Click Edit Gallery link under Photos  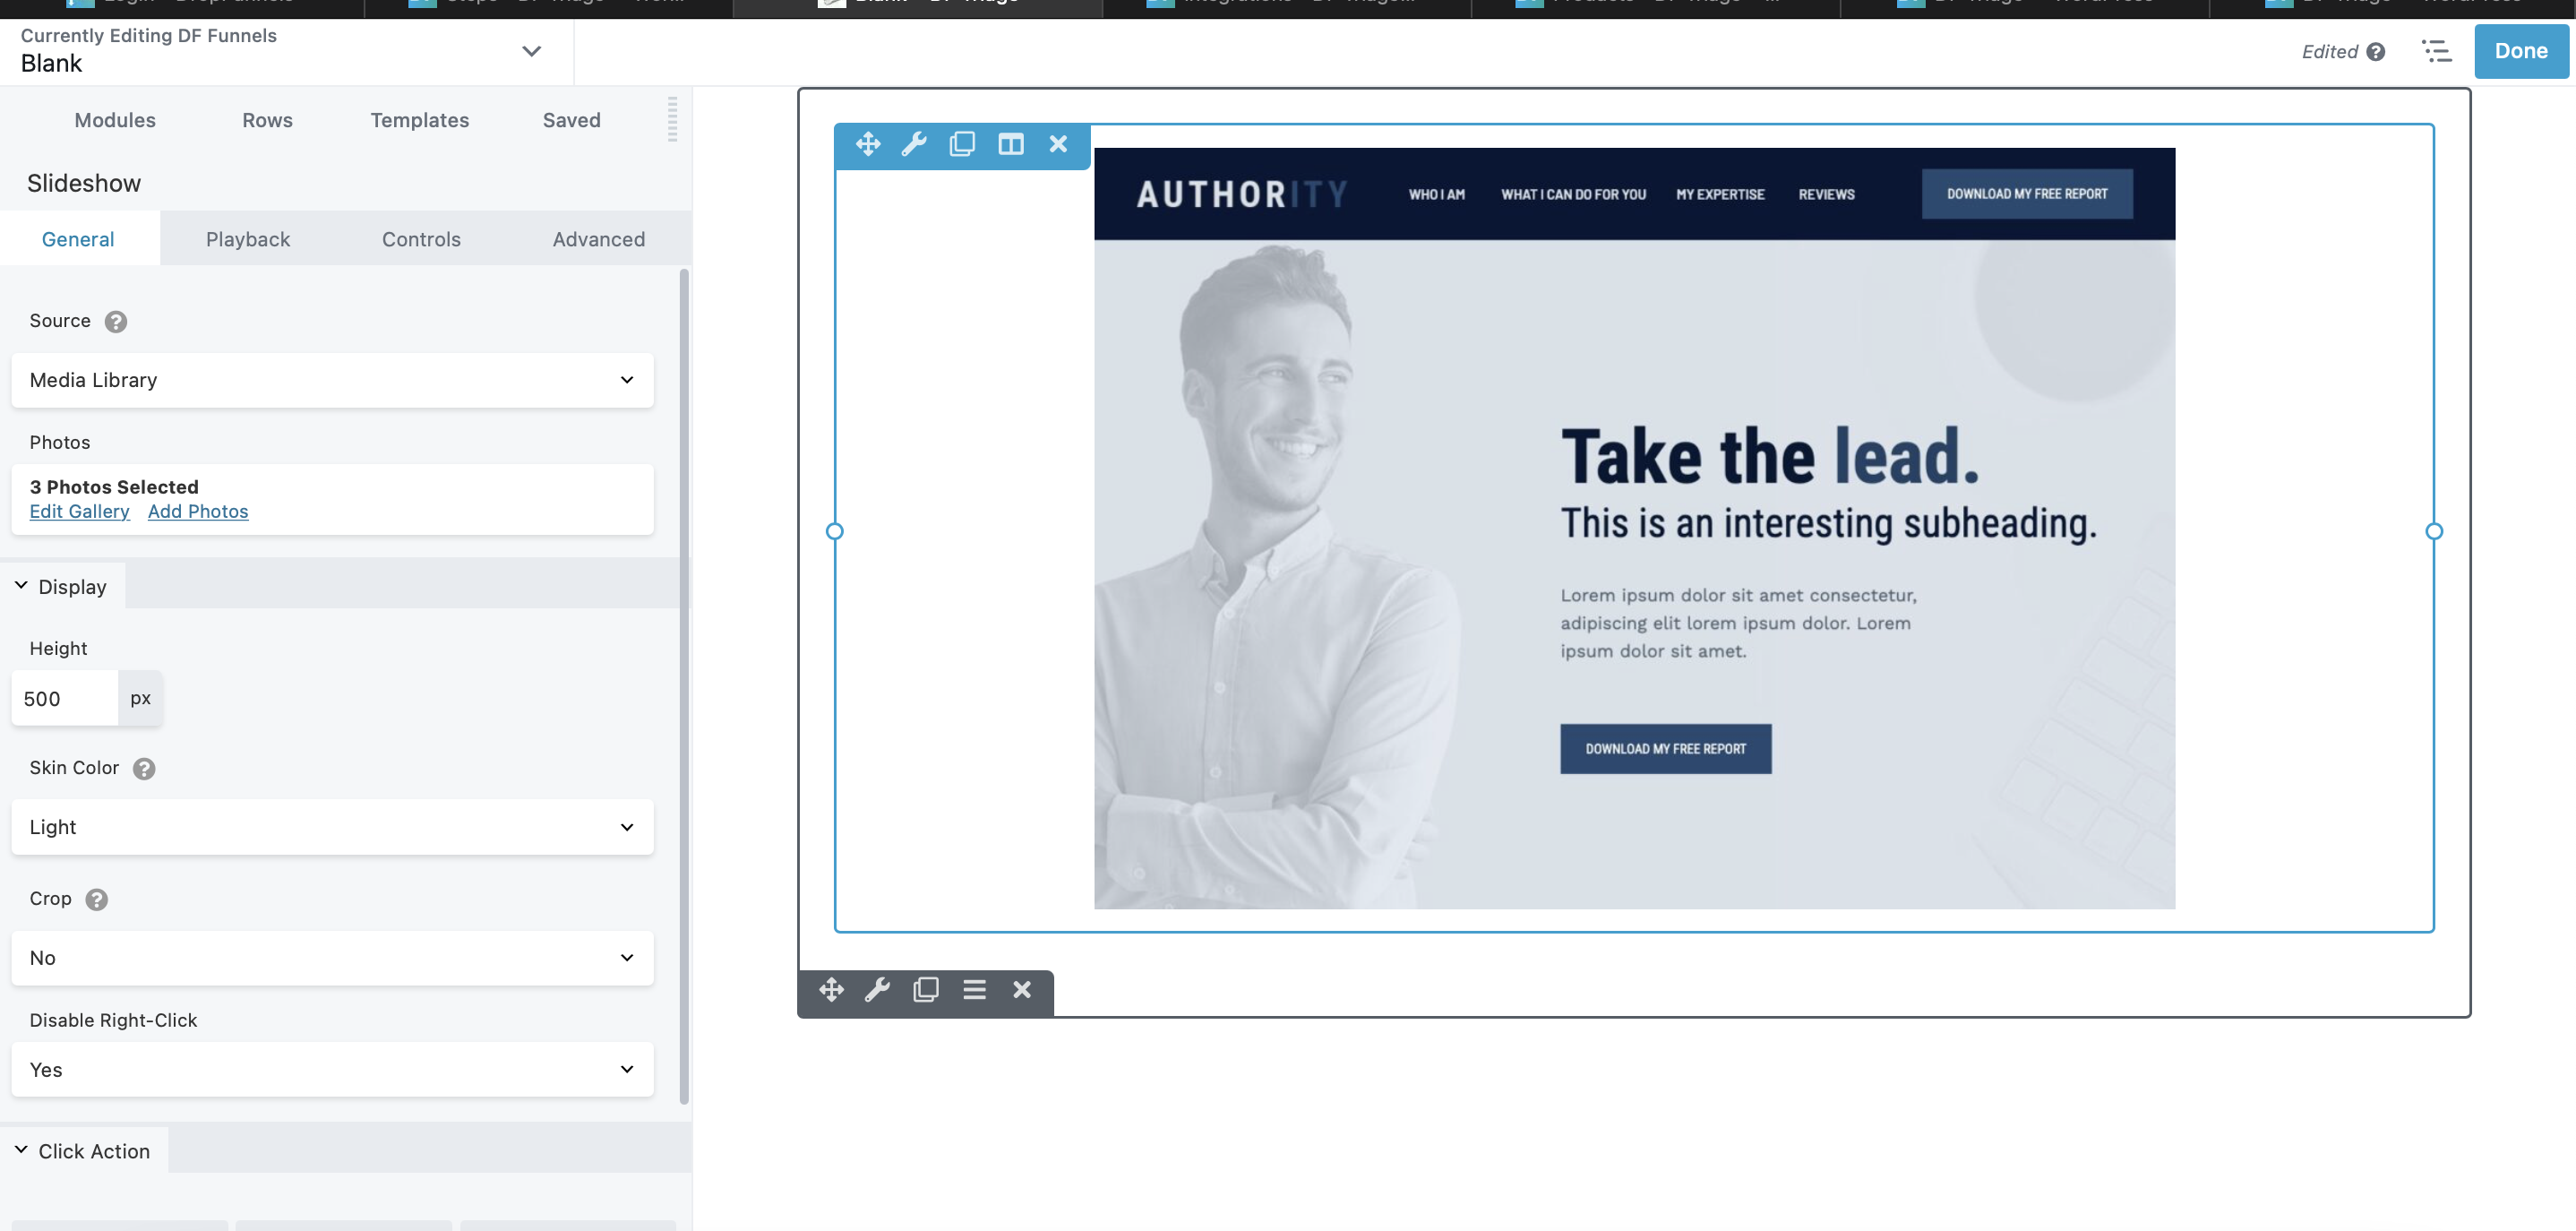79,512
